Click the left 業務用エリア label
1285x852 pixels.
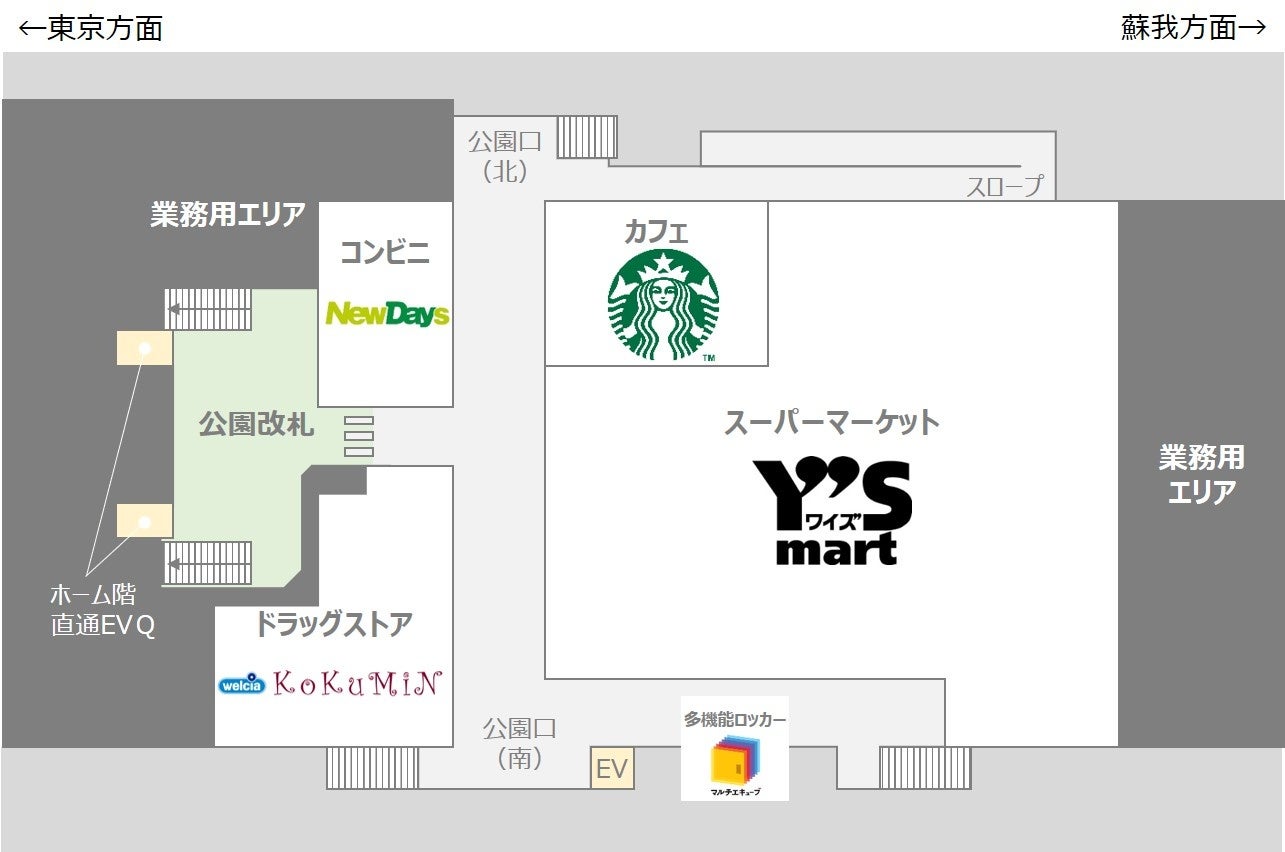228,214
